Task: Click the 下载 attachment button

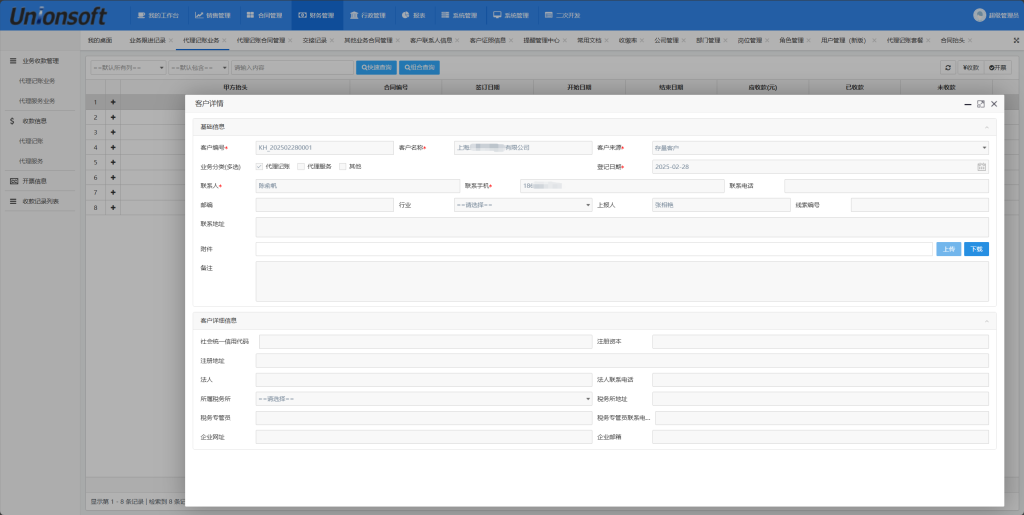Action: 976,249
